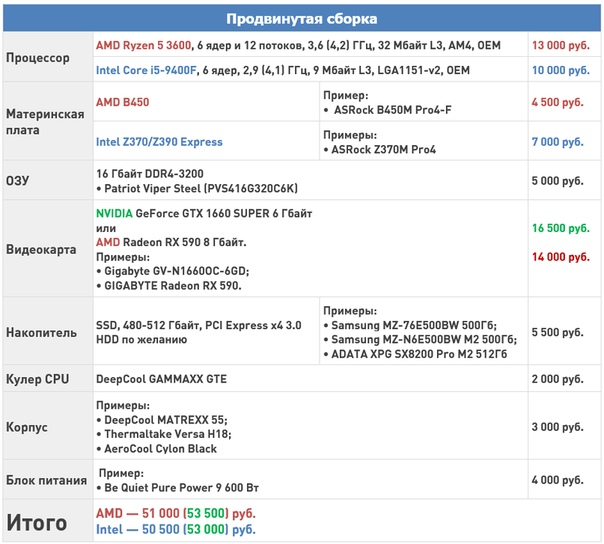The image size is (604, 544).
Task: Click the 'Материнская плата' row label
Action: click(45, 122)
